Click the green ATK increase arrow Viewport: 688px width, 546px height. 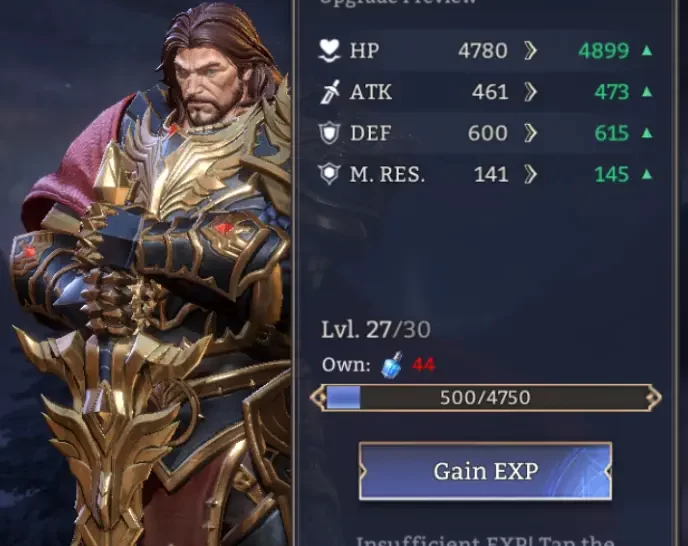647,92
